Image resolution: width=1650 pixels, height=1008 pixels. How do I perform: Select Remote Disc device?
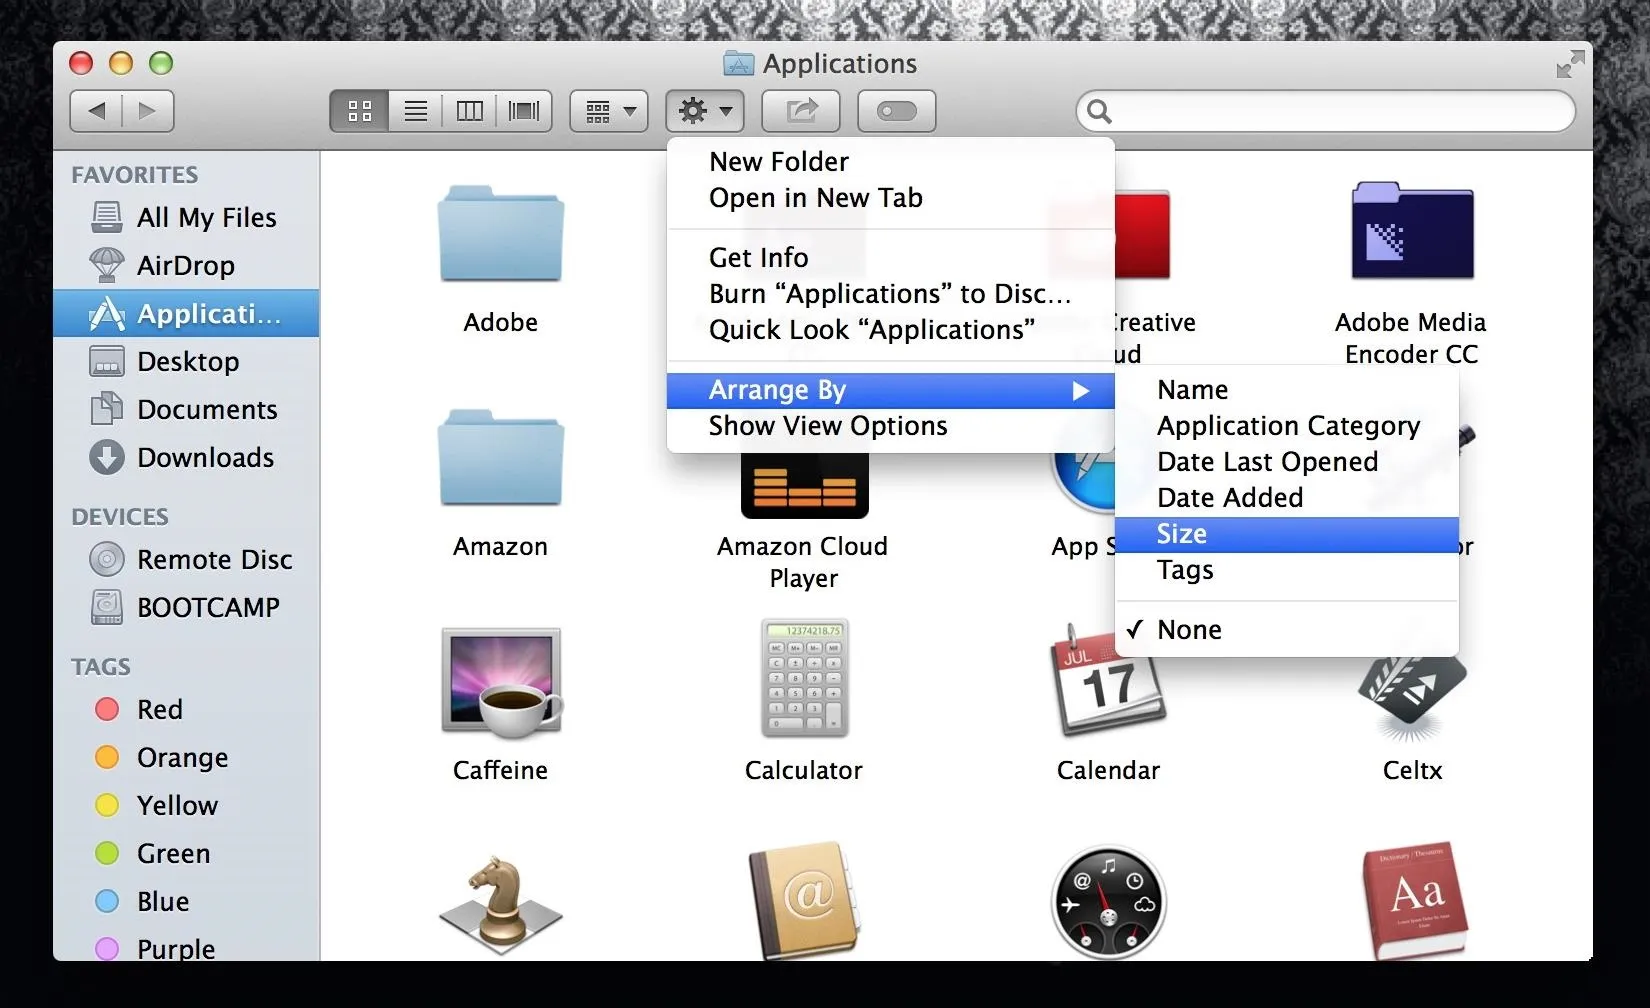184,559
